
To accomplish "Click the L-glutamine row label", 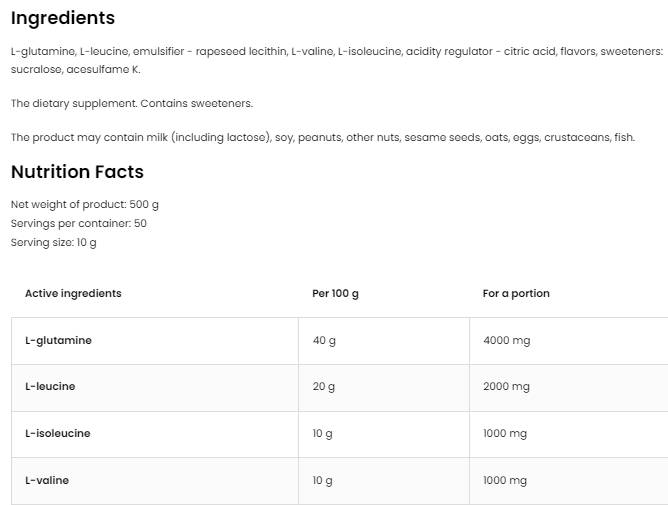I will point(58,340).
